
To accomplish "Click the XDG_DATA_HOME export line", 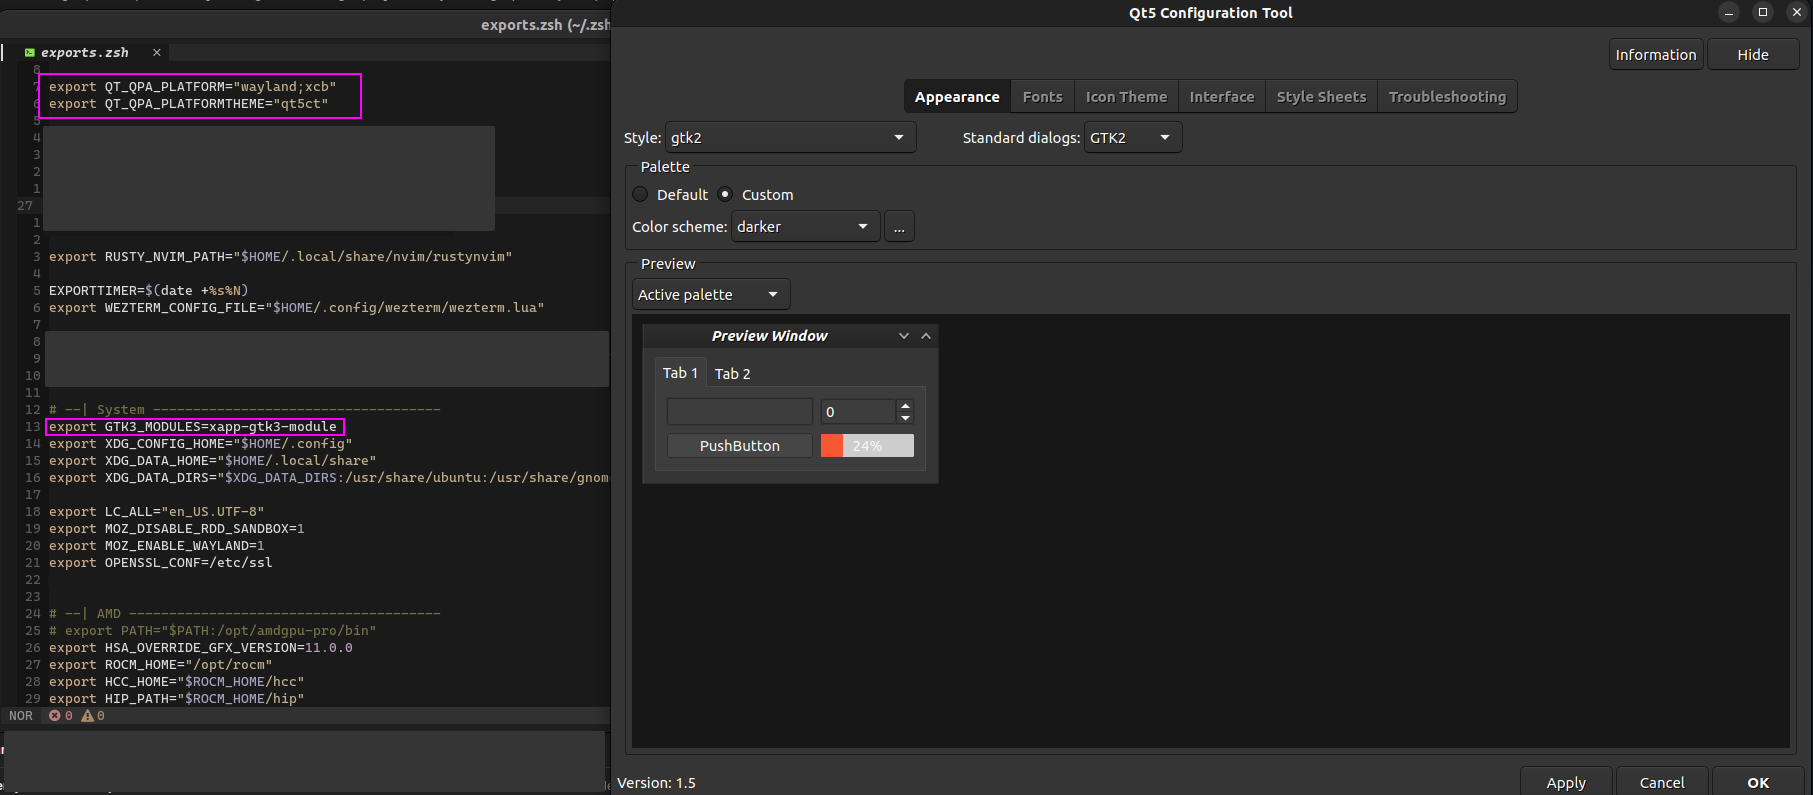I will pos(213,461).
